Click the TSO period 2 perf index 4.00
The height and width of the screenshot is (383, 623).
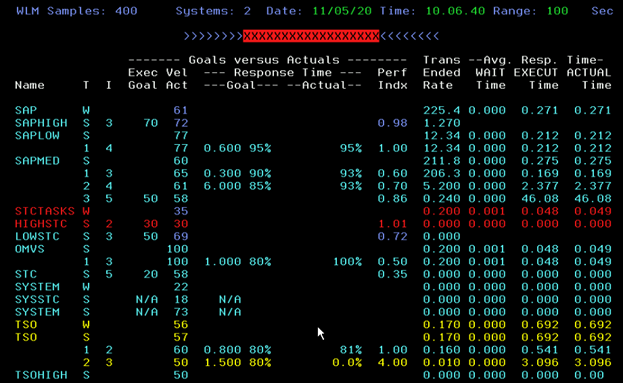click(x=393, y=362)
